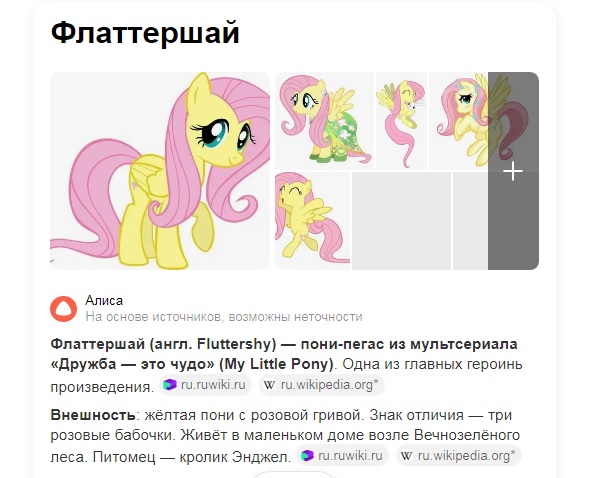Click the Флаттершай heading title
The image size is (593, 478).
click(x=145, y=33)
